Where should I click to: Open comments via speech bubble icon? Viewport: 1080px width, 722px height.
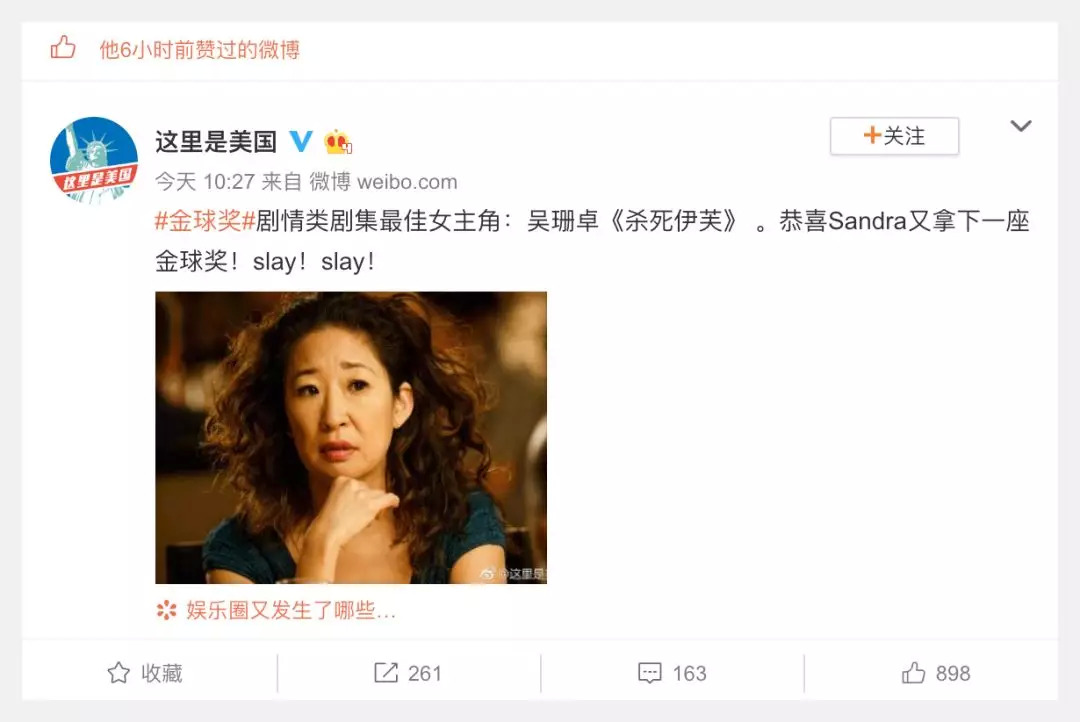(650, 672)
